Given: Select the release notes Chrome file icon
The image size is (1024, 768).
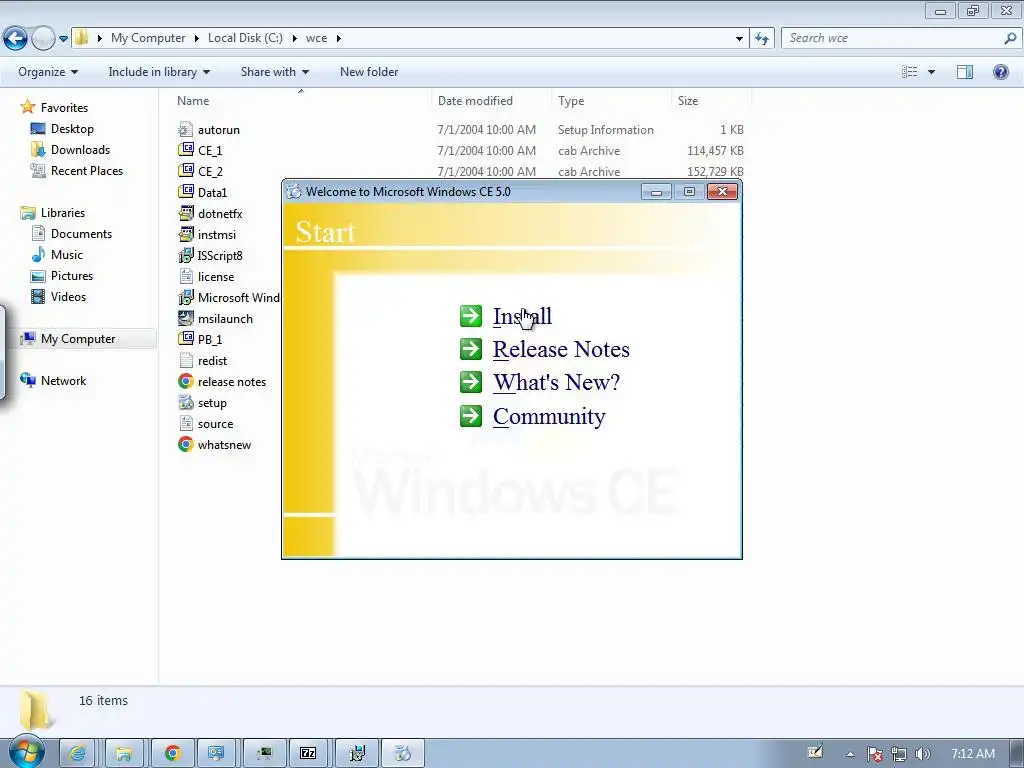Looking at the screenshot, I should click(x=185, y=381).
